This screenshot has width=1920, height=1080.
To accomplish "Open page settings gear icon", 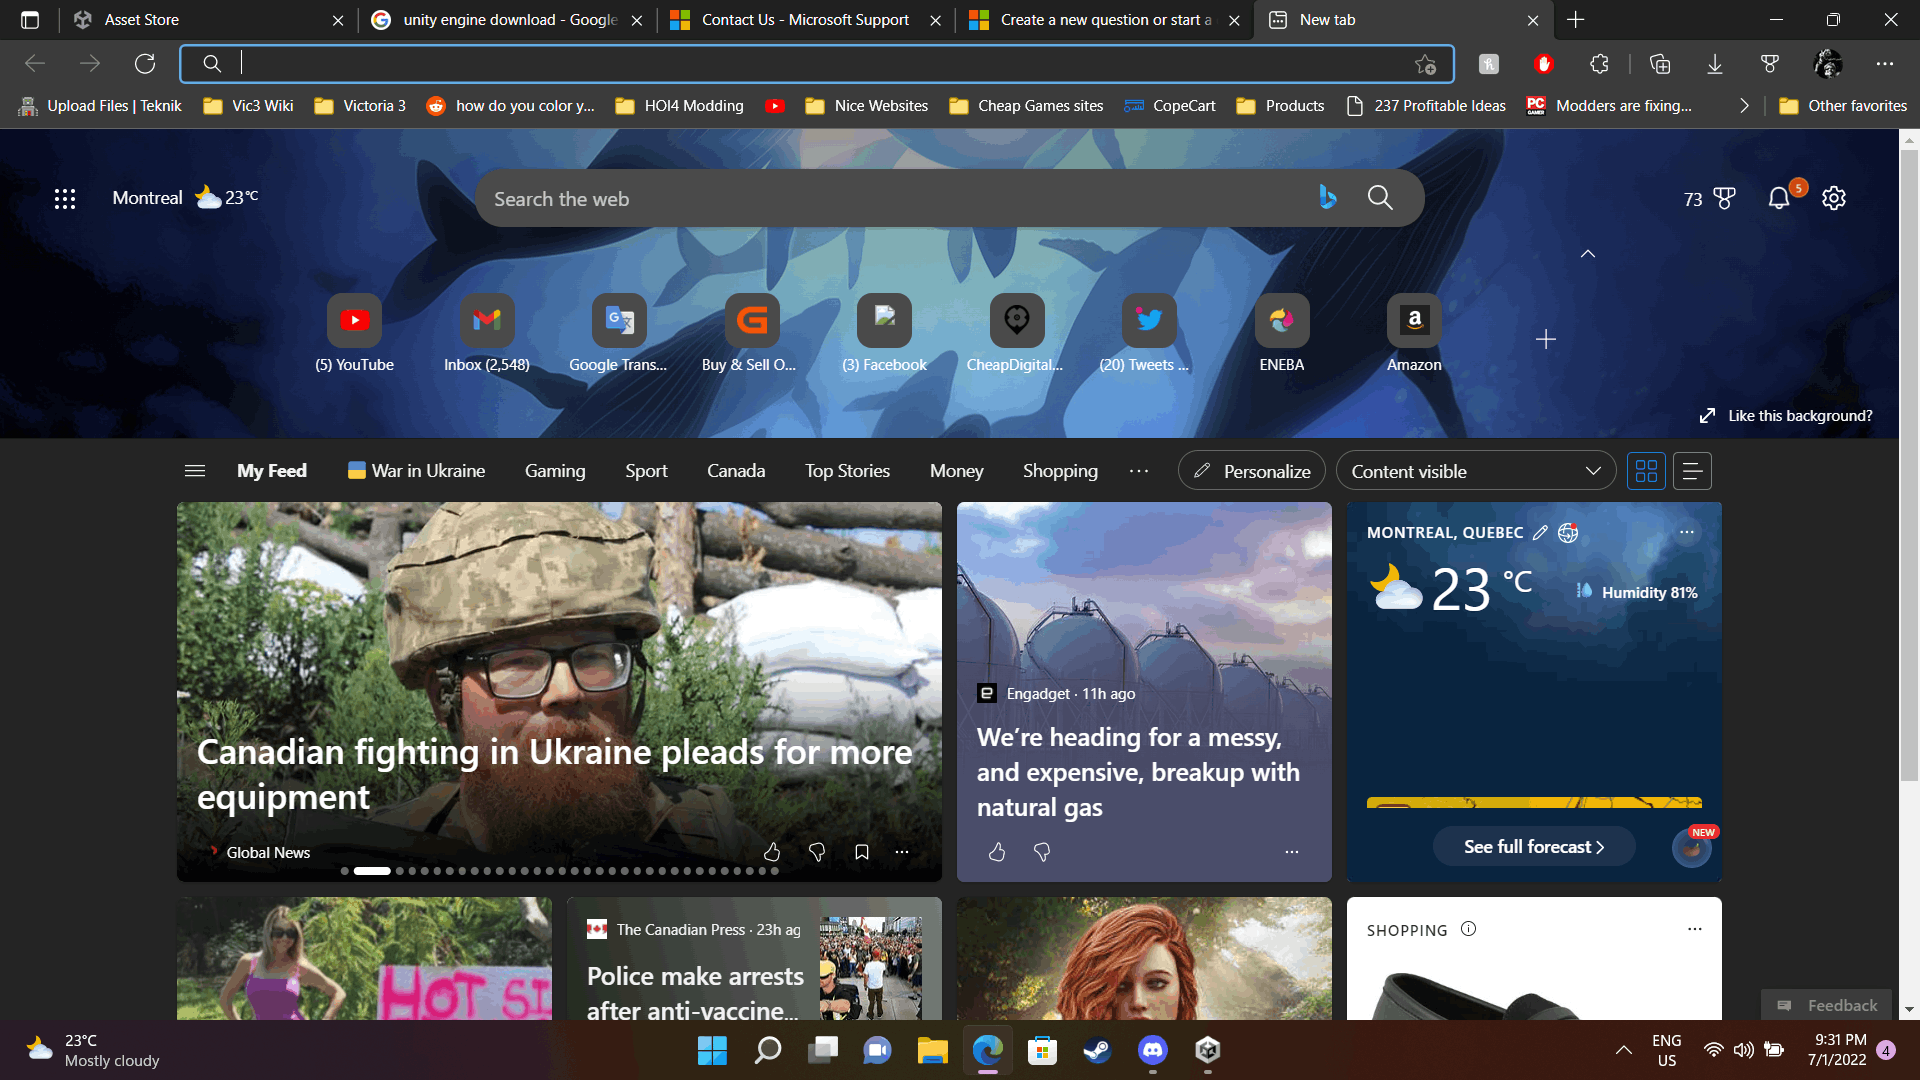I will click(x=1833, y=198).
